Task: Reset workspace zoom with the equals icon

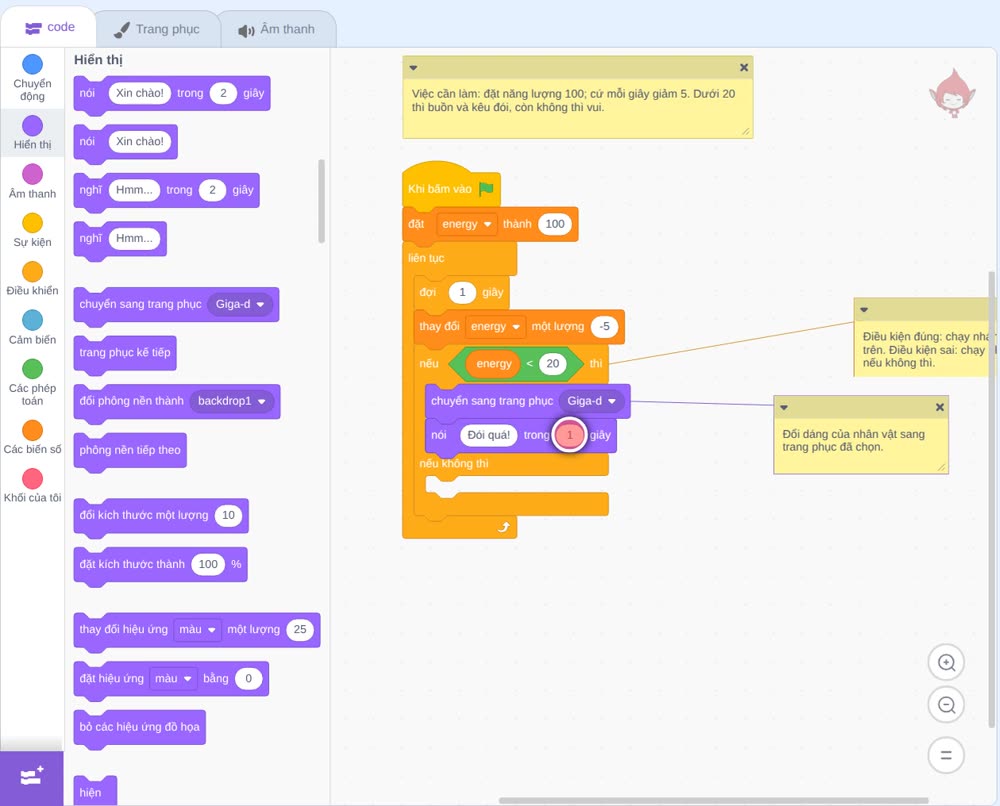Action: pos(946,755)
